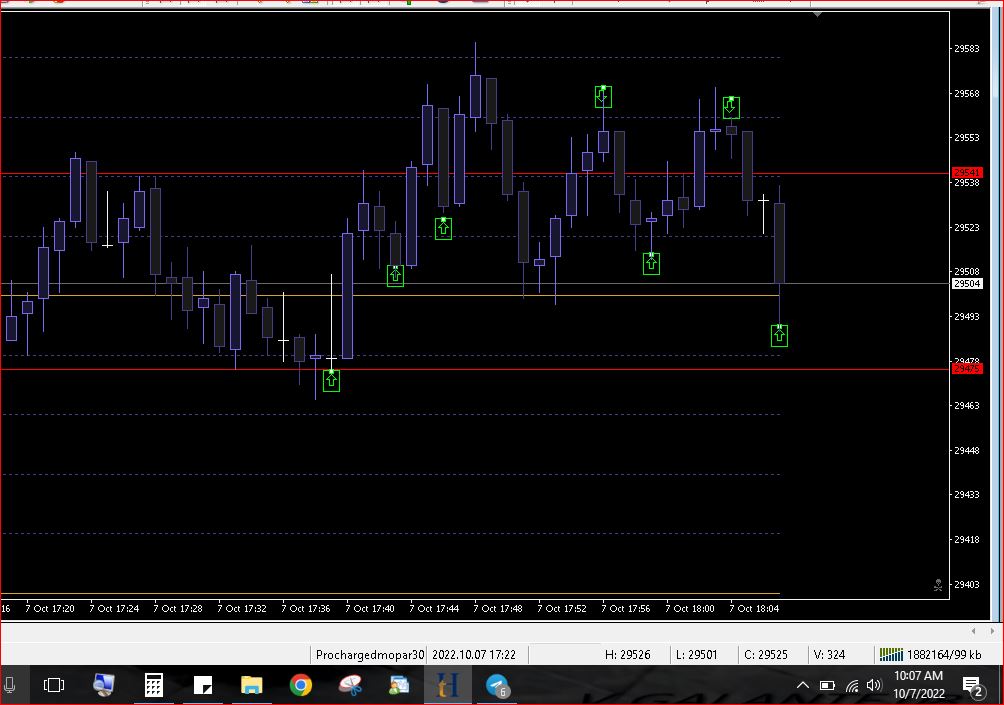Open Telegram from the taskbar
The image size is (1004, 705).
tap(498, 685)
